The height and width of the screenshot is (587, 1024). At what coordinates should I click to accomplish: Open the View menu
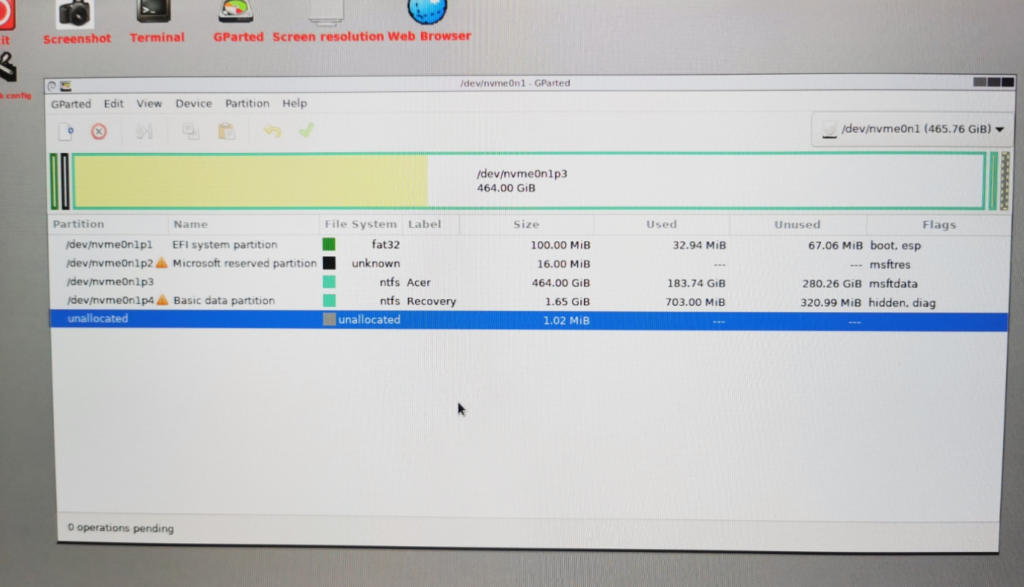(149, 103)
